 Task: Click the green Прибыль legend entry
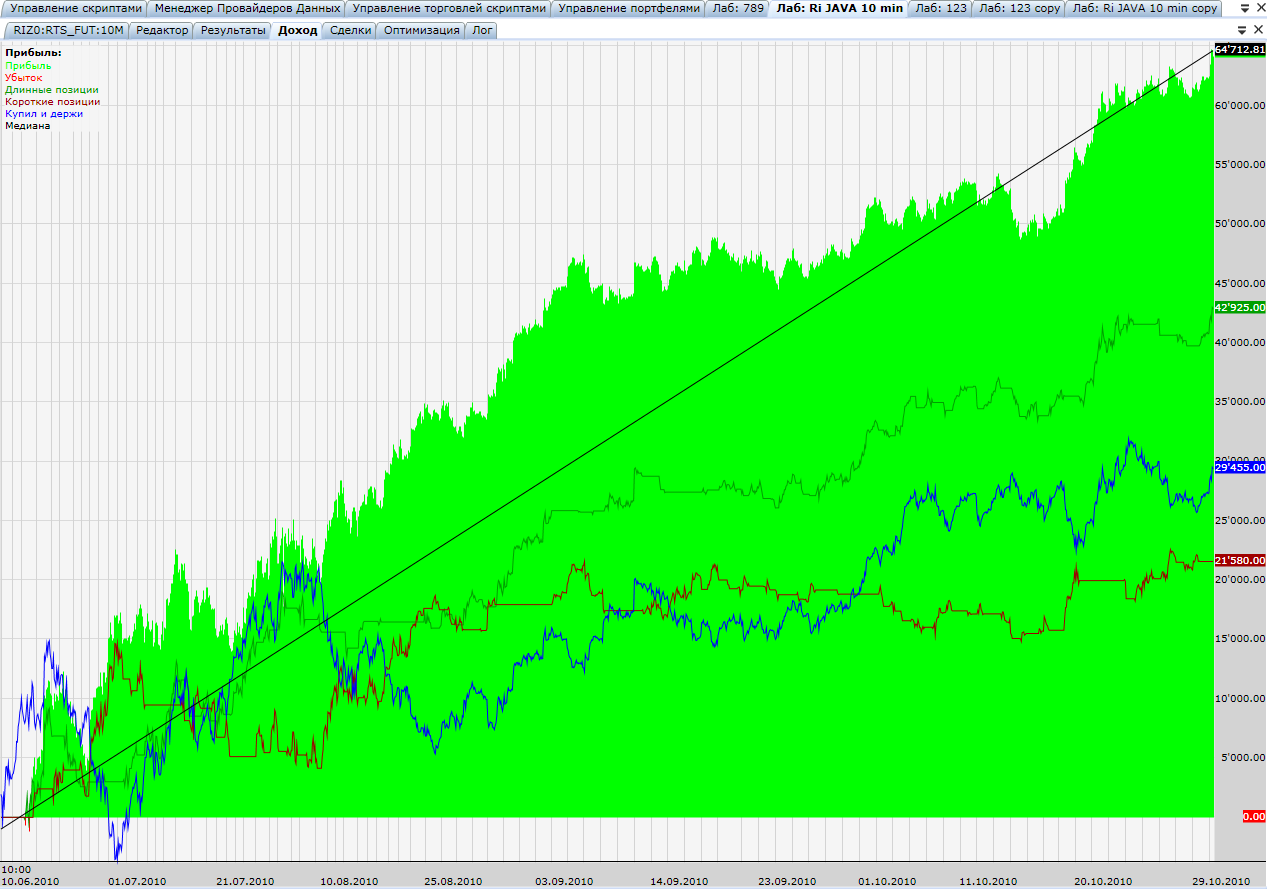point(28,66)
